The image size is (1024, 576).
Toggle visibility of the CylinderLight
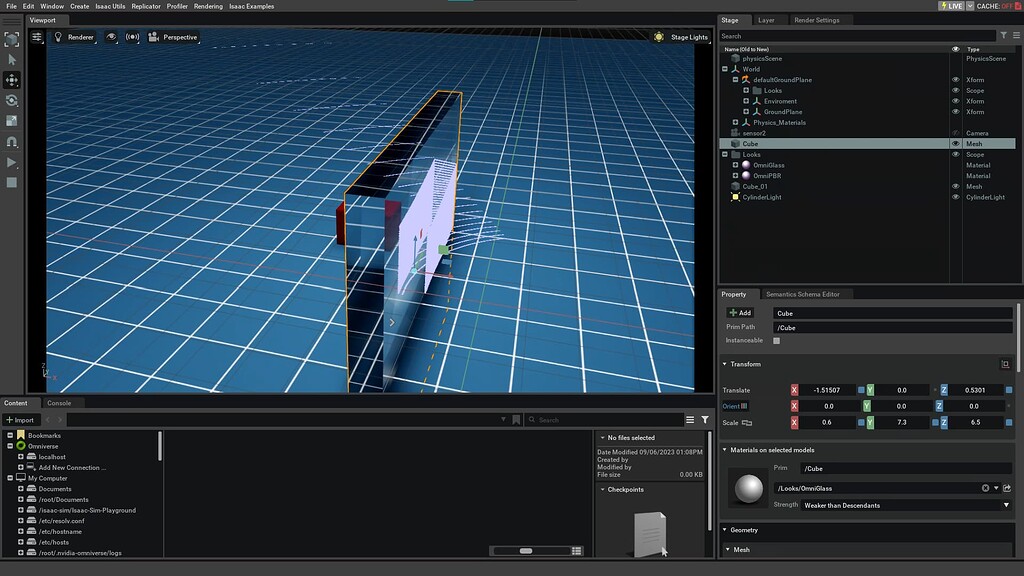coord(956,197)
